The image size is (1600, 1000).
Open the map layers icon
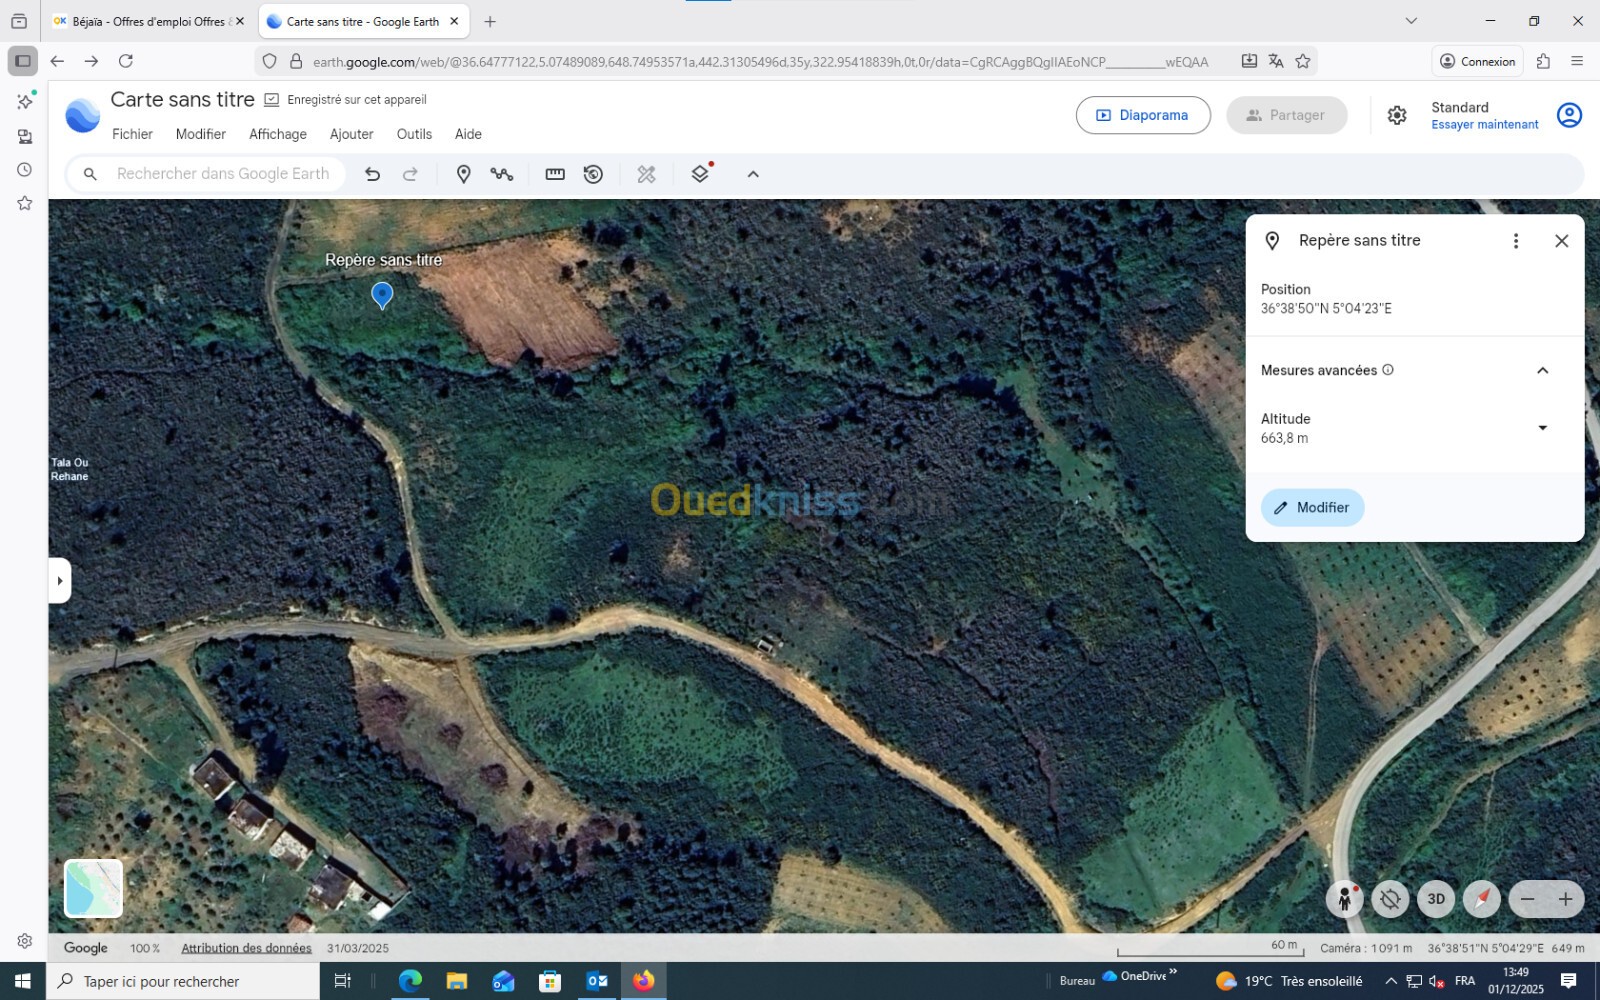[x=700, y=174]
